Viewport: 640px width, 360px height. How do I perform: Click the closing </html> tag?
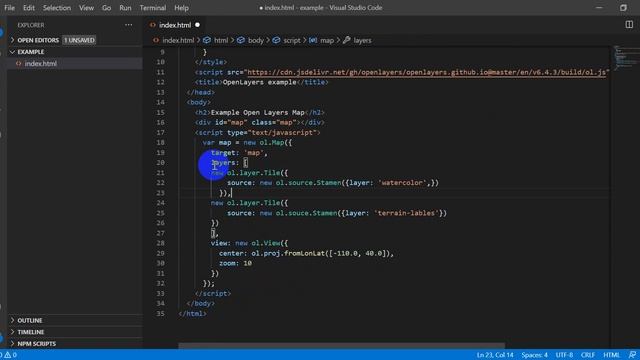click(x=193, y=313)
